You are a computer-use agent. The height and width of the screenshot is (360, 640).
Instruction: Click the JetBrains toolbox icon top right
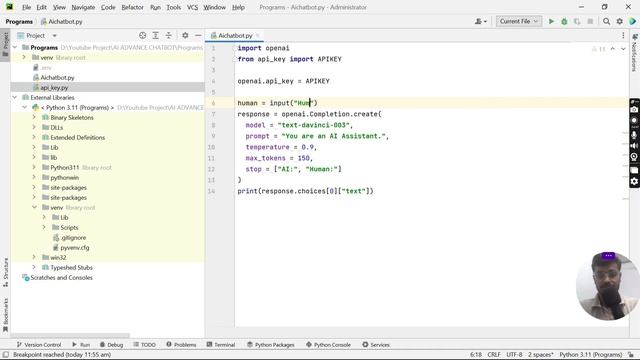coord(633,21)
